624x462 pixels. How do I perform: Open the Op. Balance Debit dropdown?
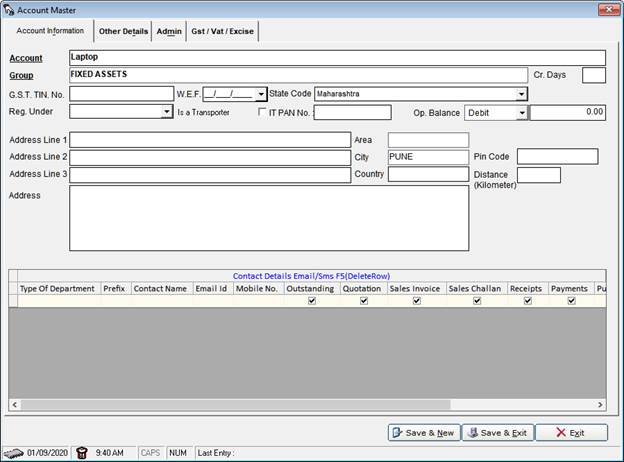(521, 113)
